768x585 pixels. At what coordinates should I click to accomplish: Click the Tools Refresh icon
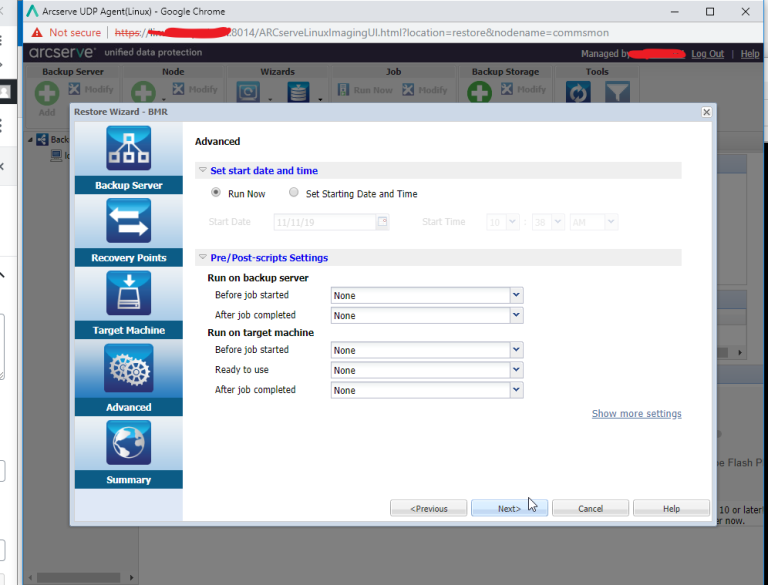click(578, 92)
